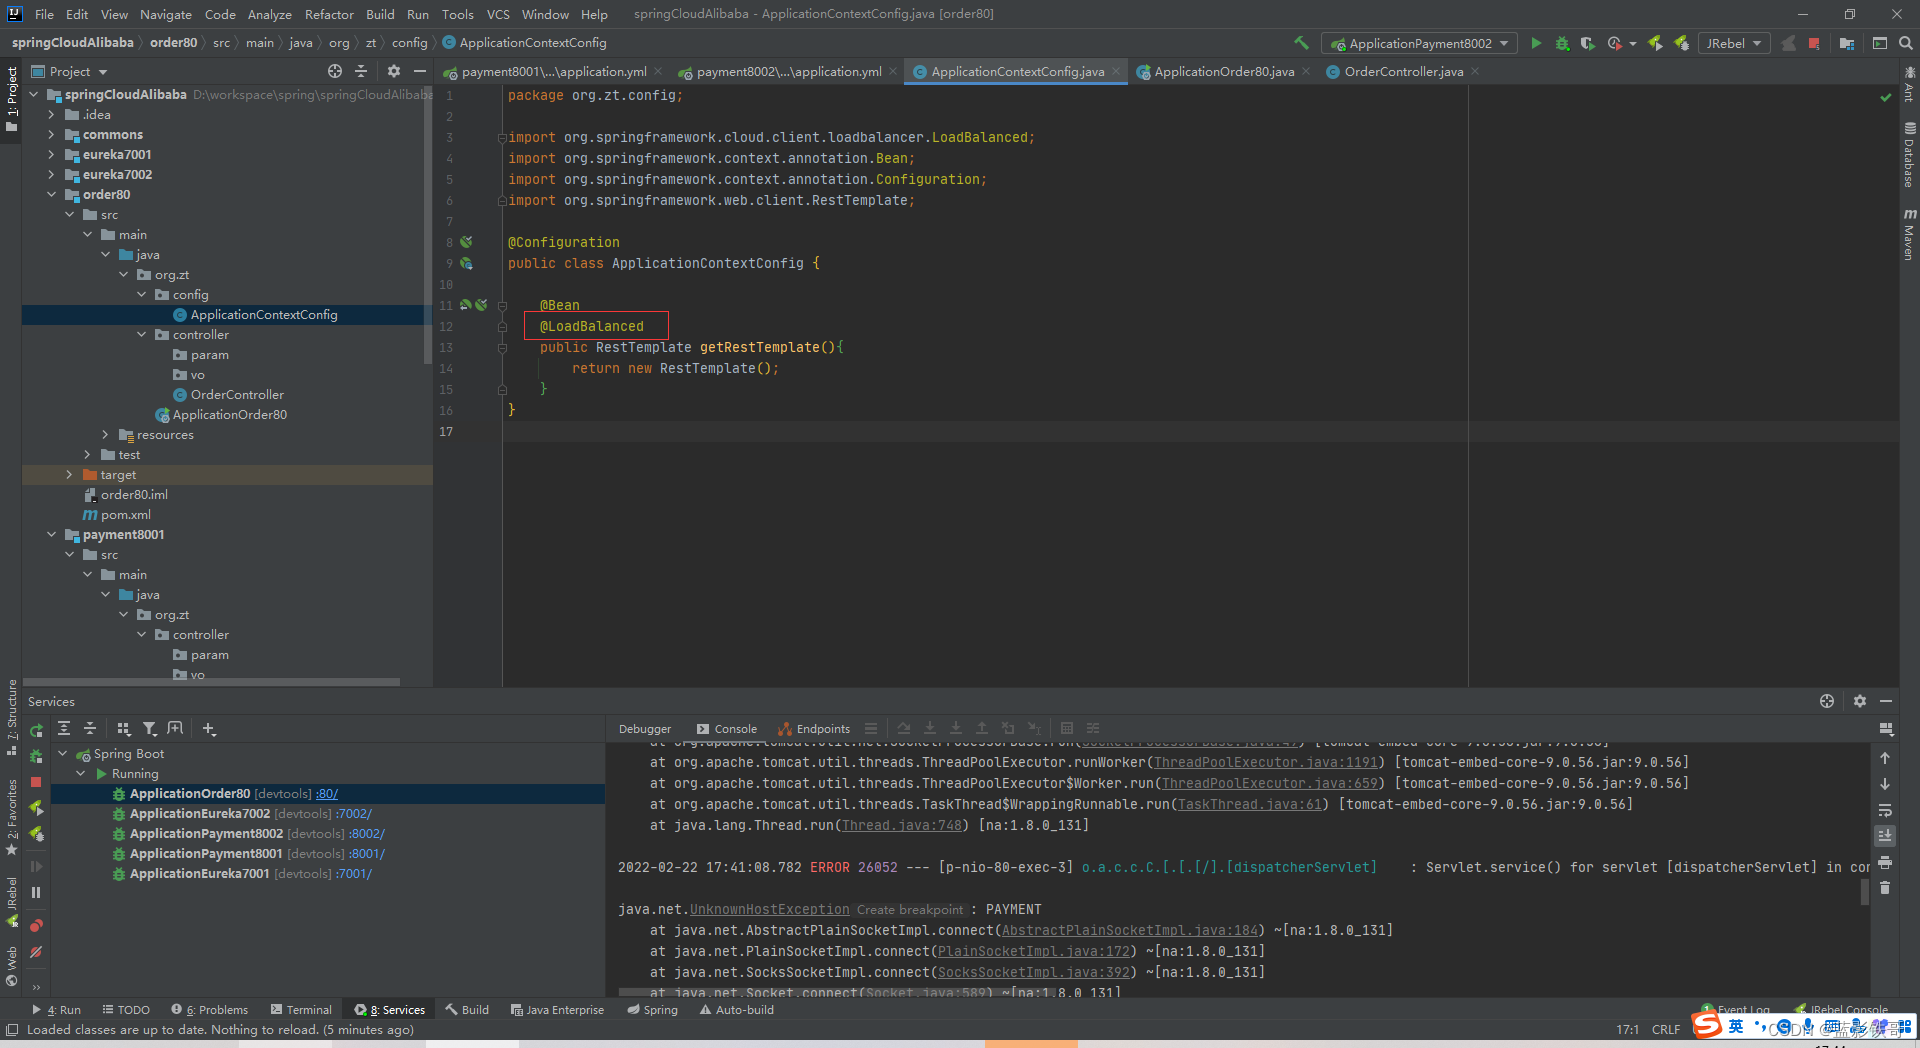1920x1048 pixels.
Task: Debug with JRebel rocket-bug icon in toolbar
Action: pyautogui.click(x=1681, y=43)
